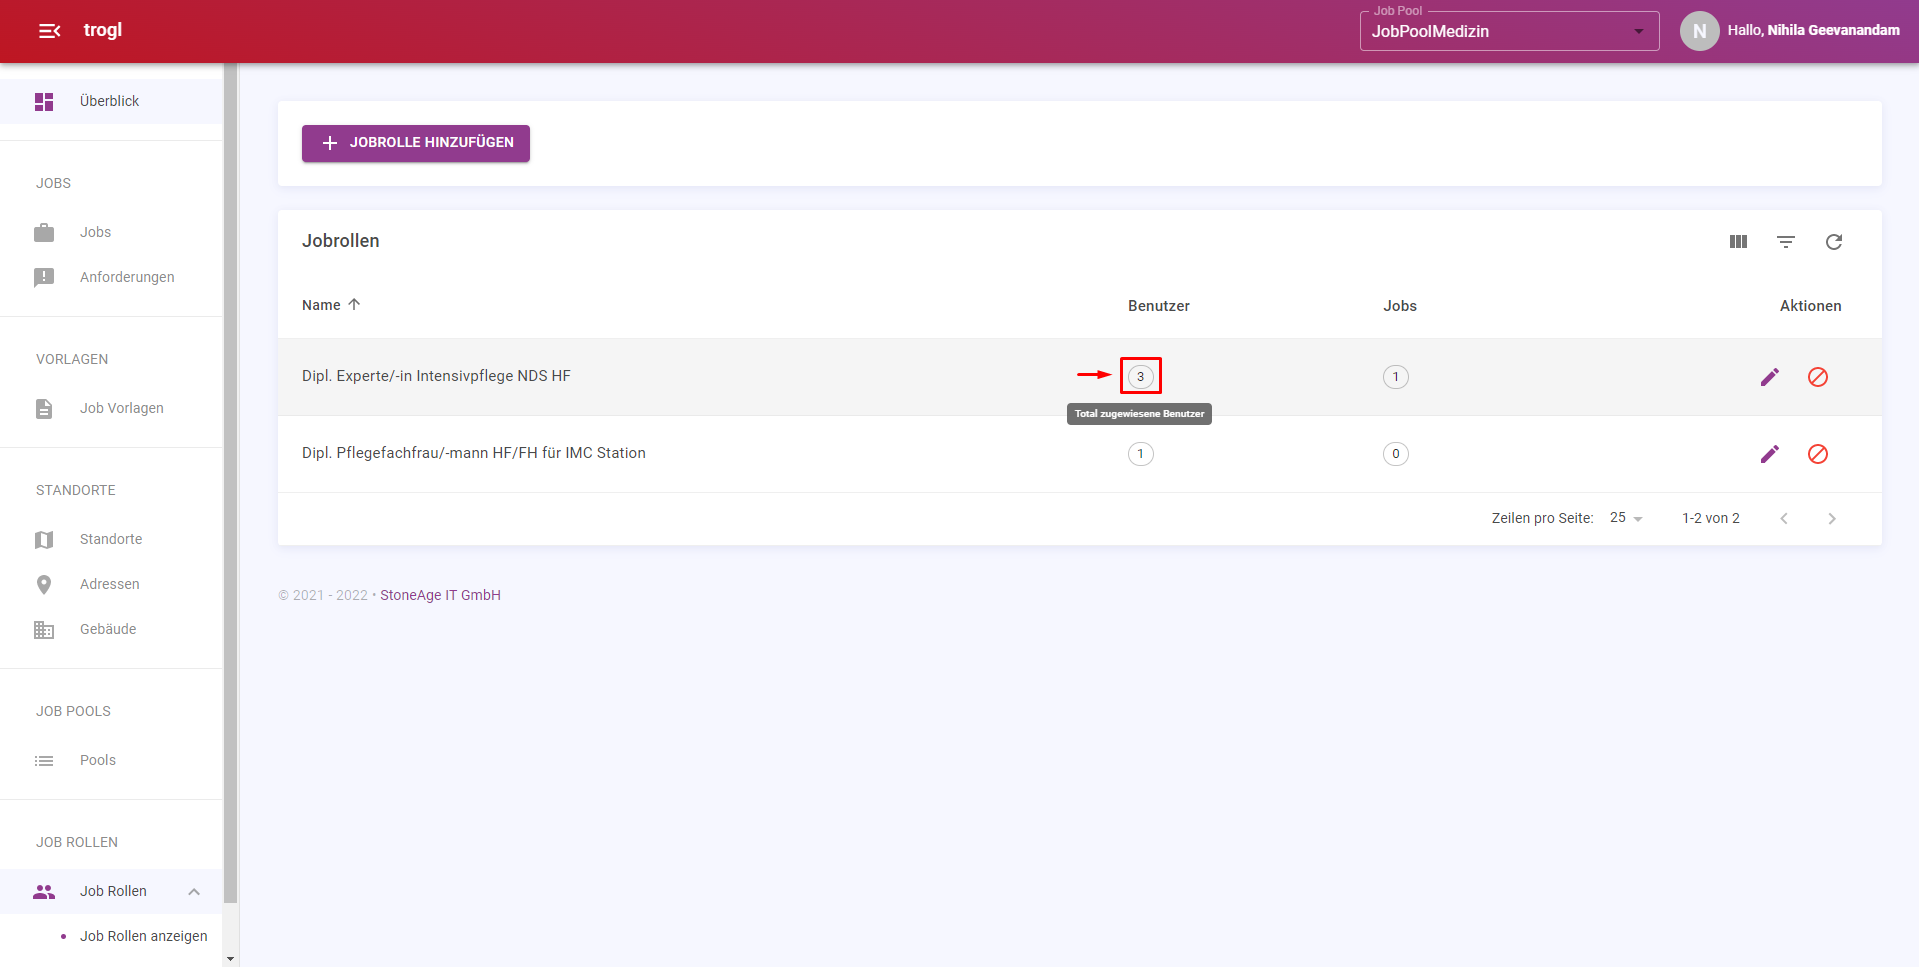Go to the next table page
The width and height of the screenshot is (1919, 967).
point(1832,518)
